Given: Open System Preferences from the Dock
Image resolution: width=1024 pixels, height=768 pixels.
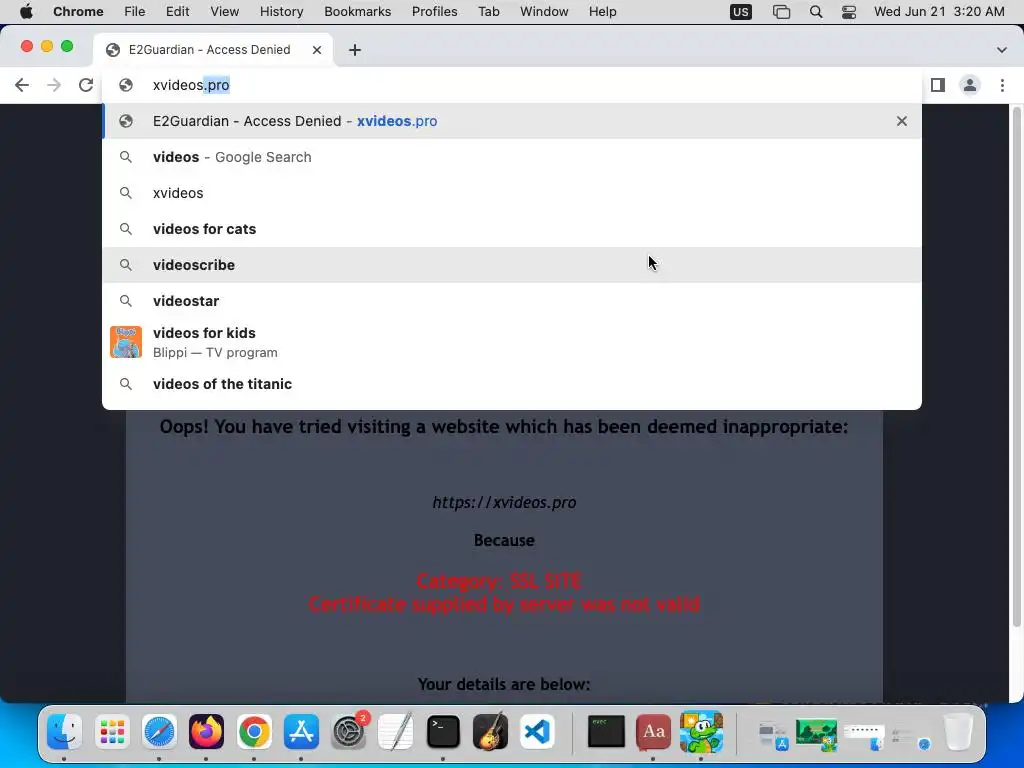Looking at the screenshot, I should 349,731.
